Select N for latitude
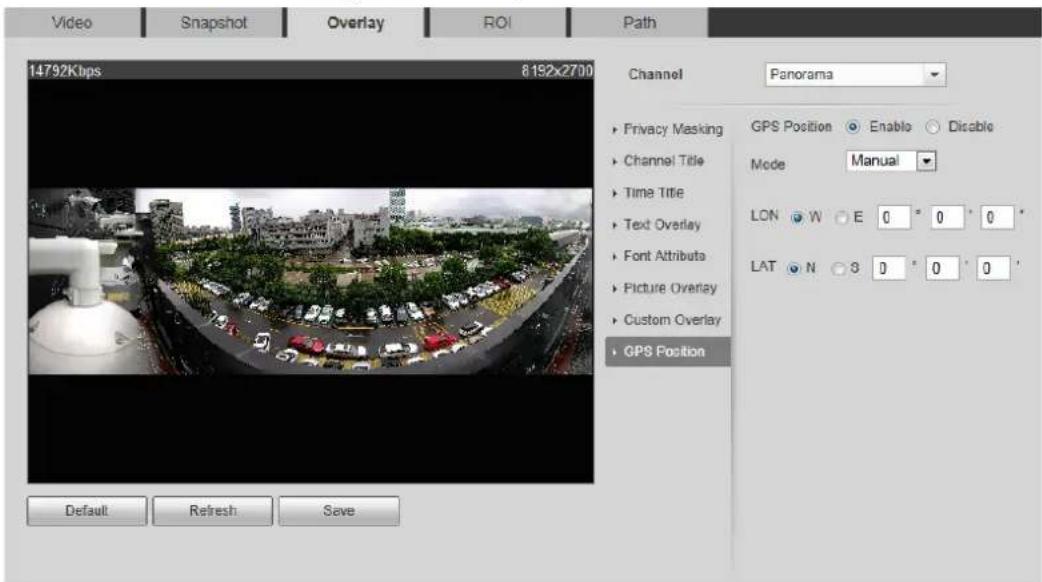This screenshot has height=582, width=1042. pyautogui.click(x=793, y=268)
